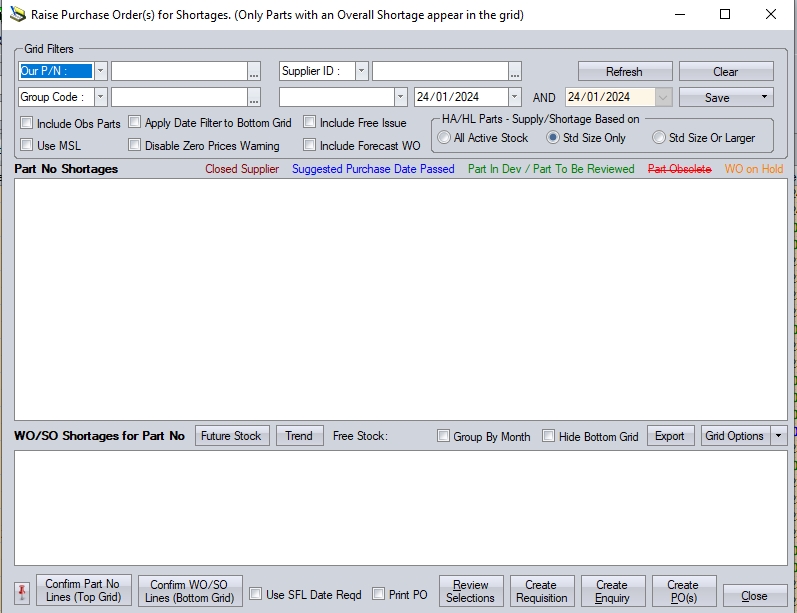
Task: Select Std Size Or Larger radio button
Action: 659,138
